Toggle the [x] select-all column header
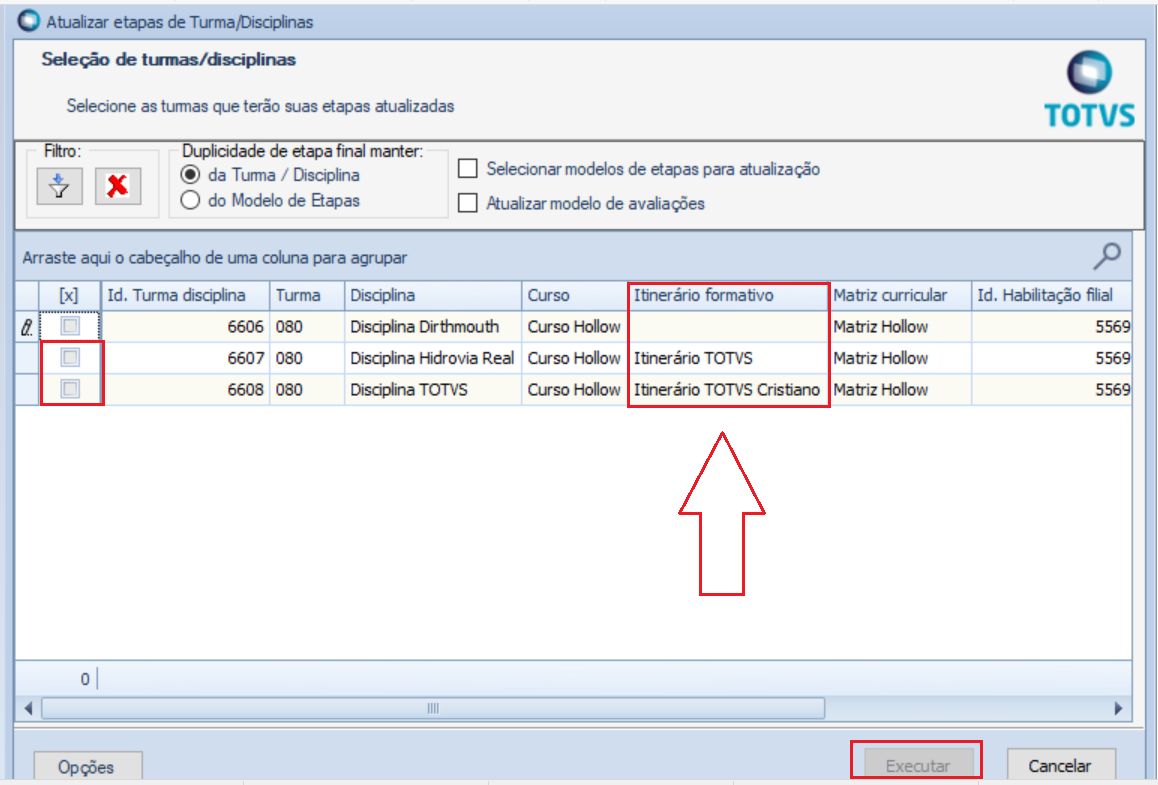The height and width of the screenshot is (785, 1158). pyautogui.click(x=69, y=295)
